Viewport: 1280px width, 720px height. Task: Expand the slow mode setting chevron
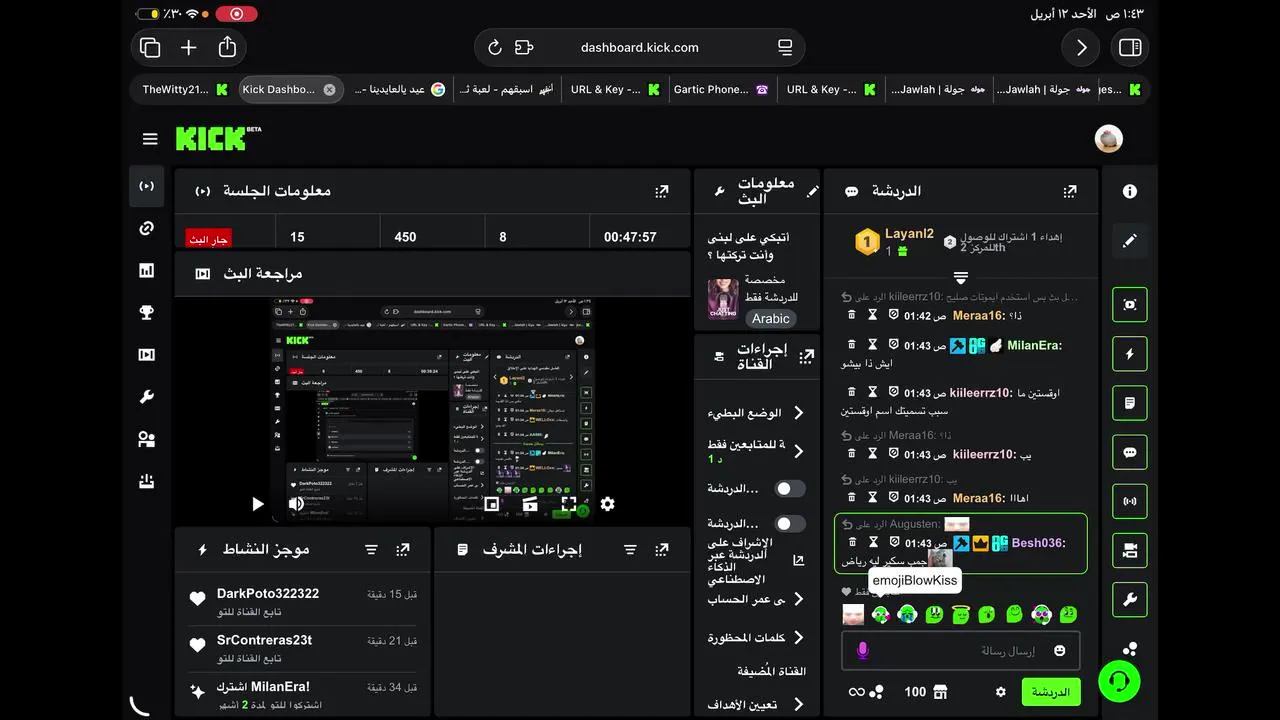(x=798, y=413)
